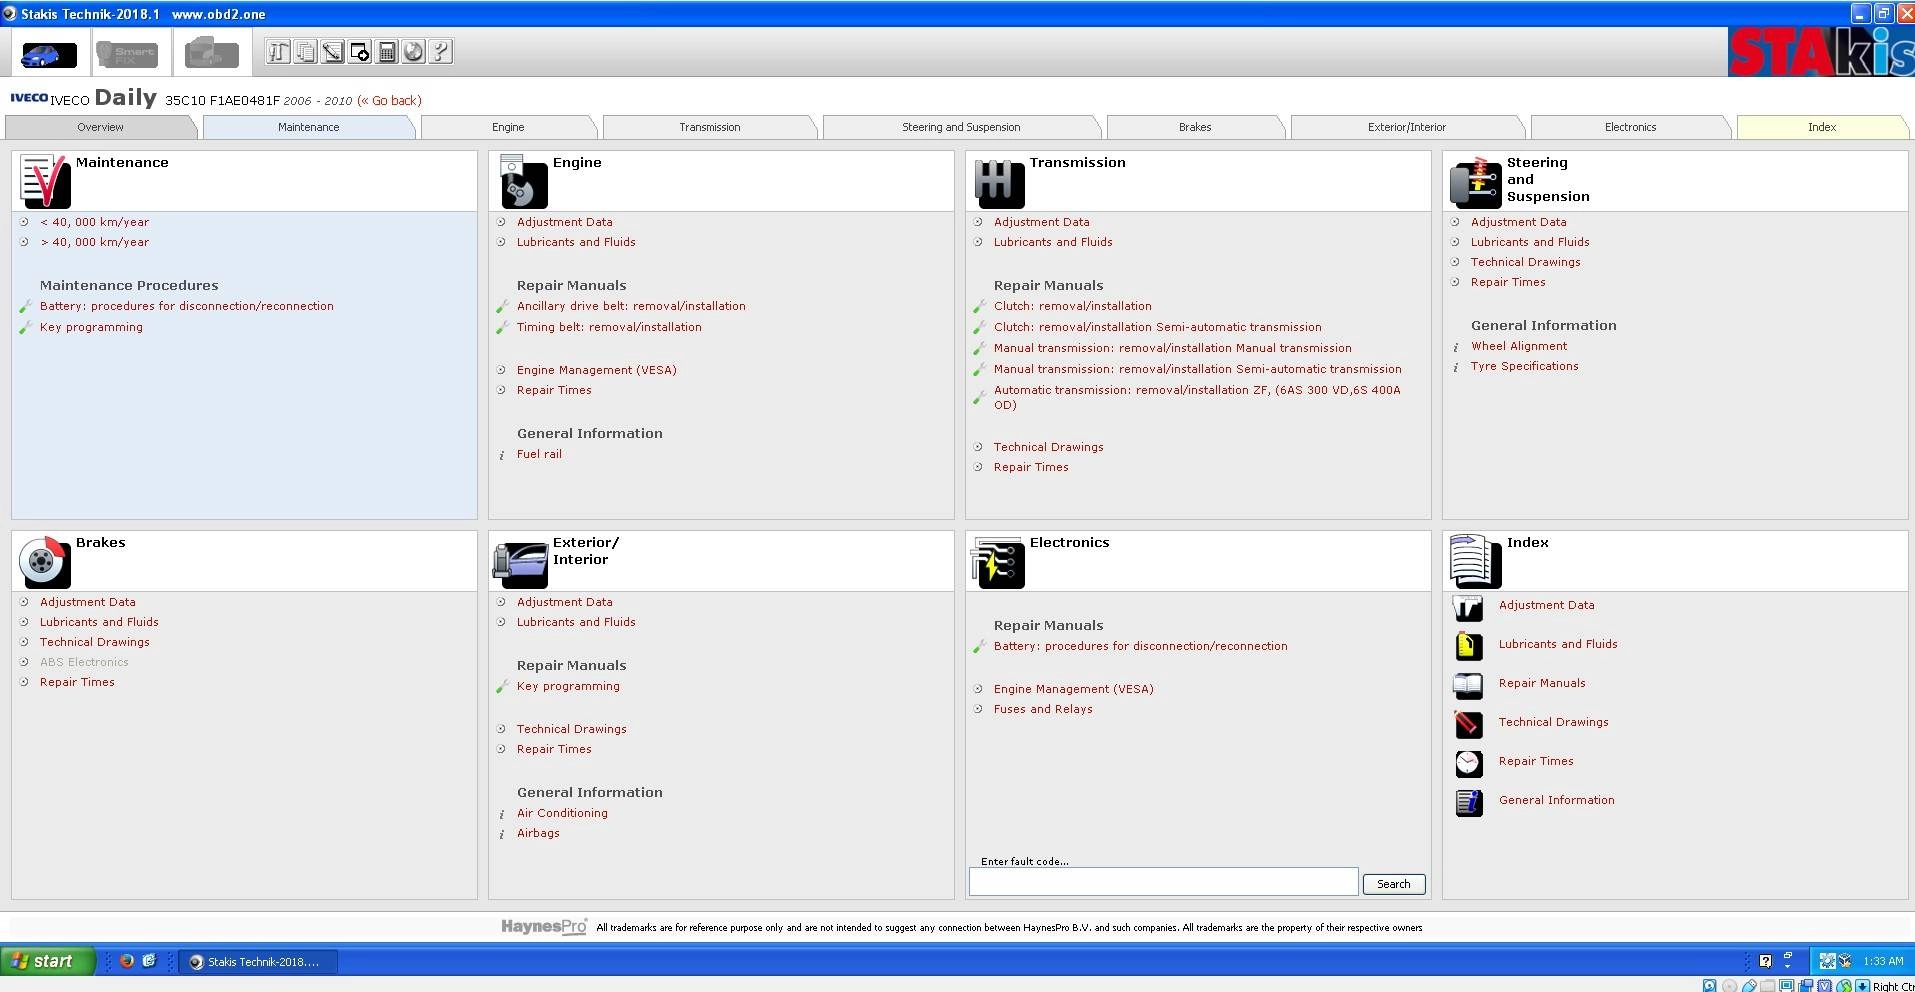The width and height of the screenshot is (1915, 992).
Task: Click the Go back link
Action: click(390, 101)
